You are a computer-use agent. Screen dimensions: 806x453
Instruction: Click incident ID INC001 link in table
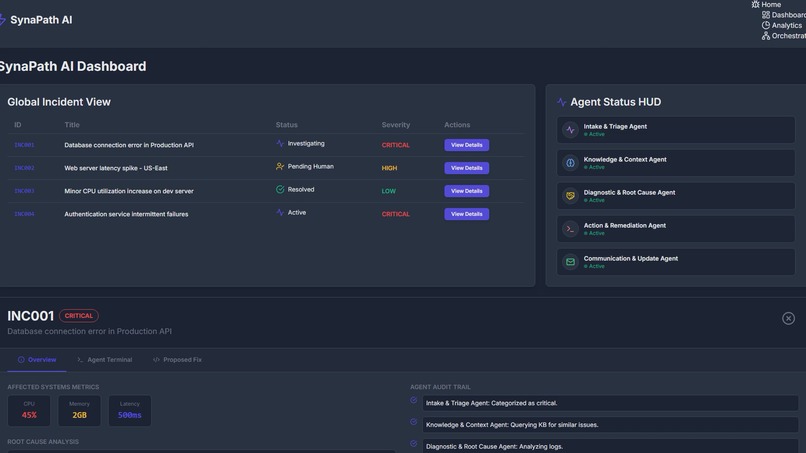(x=24, y=145)
